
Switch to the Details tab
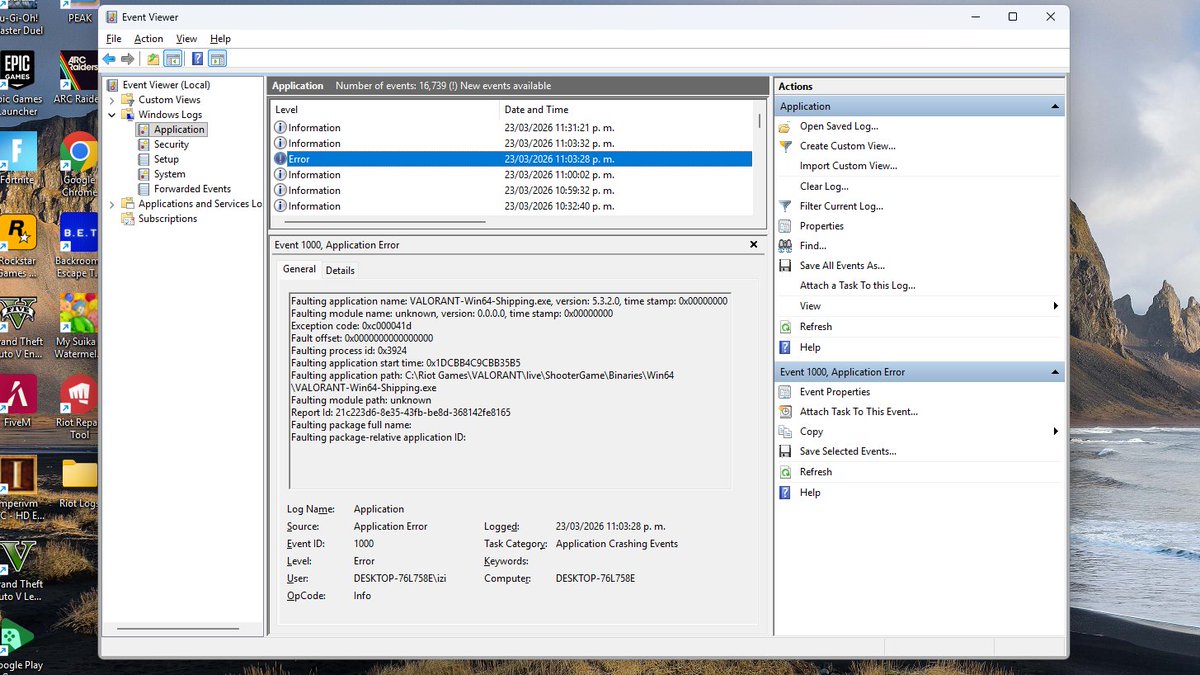pos(340,270)
